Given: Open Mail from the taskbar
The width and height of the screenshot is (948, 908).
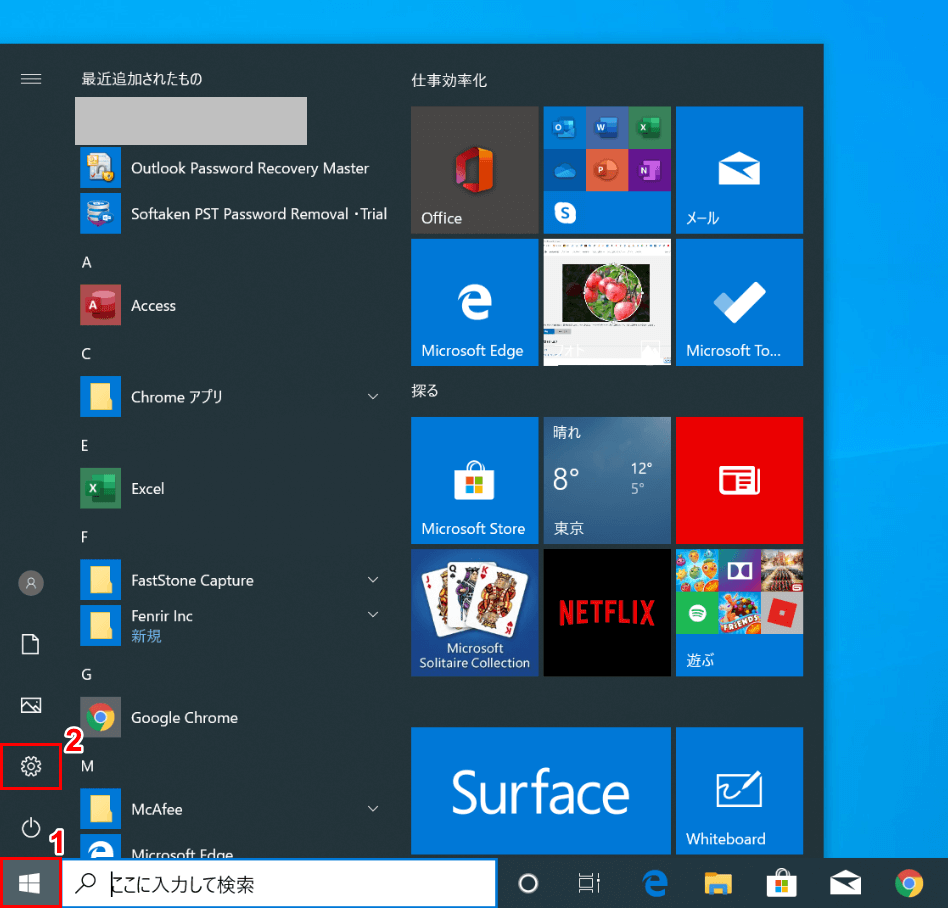Looking at the screenshot, I should click(845, 883).
